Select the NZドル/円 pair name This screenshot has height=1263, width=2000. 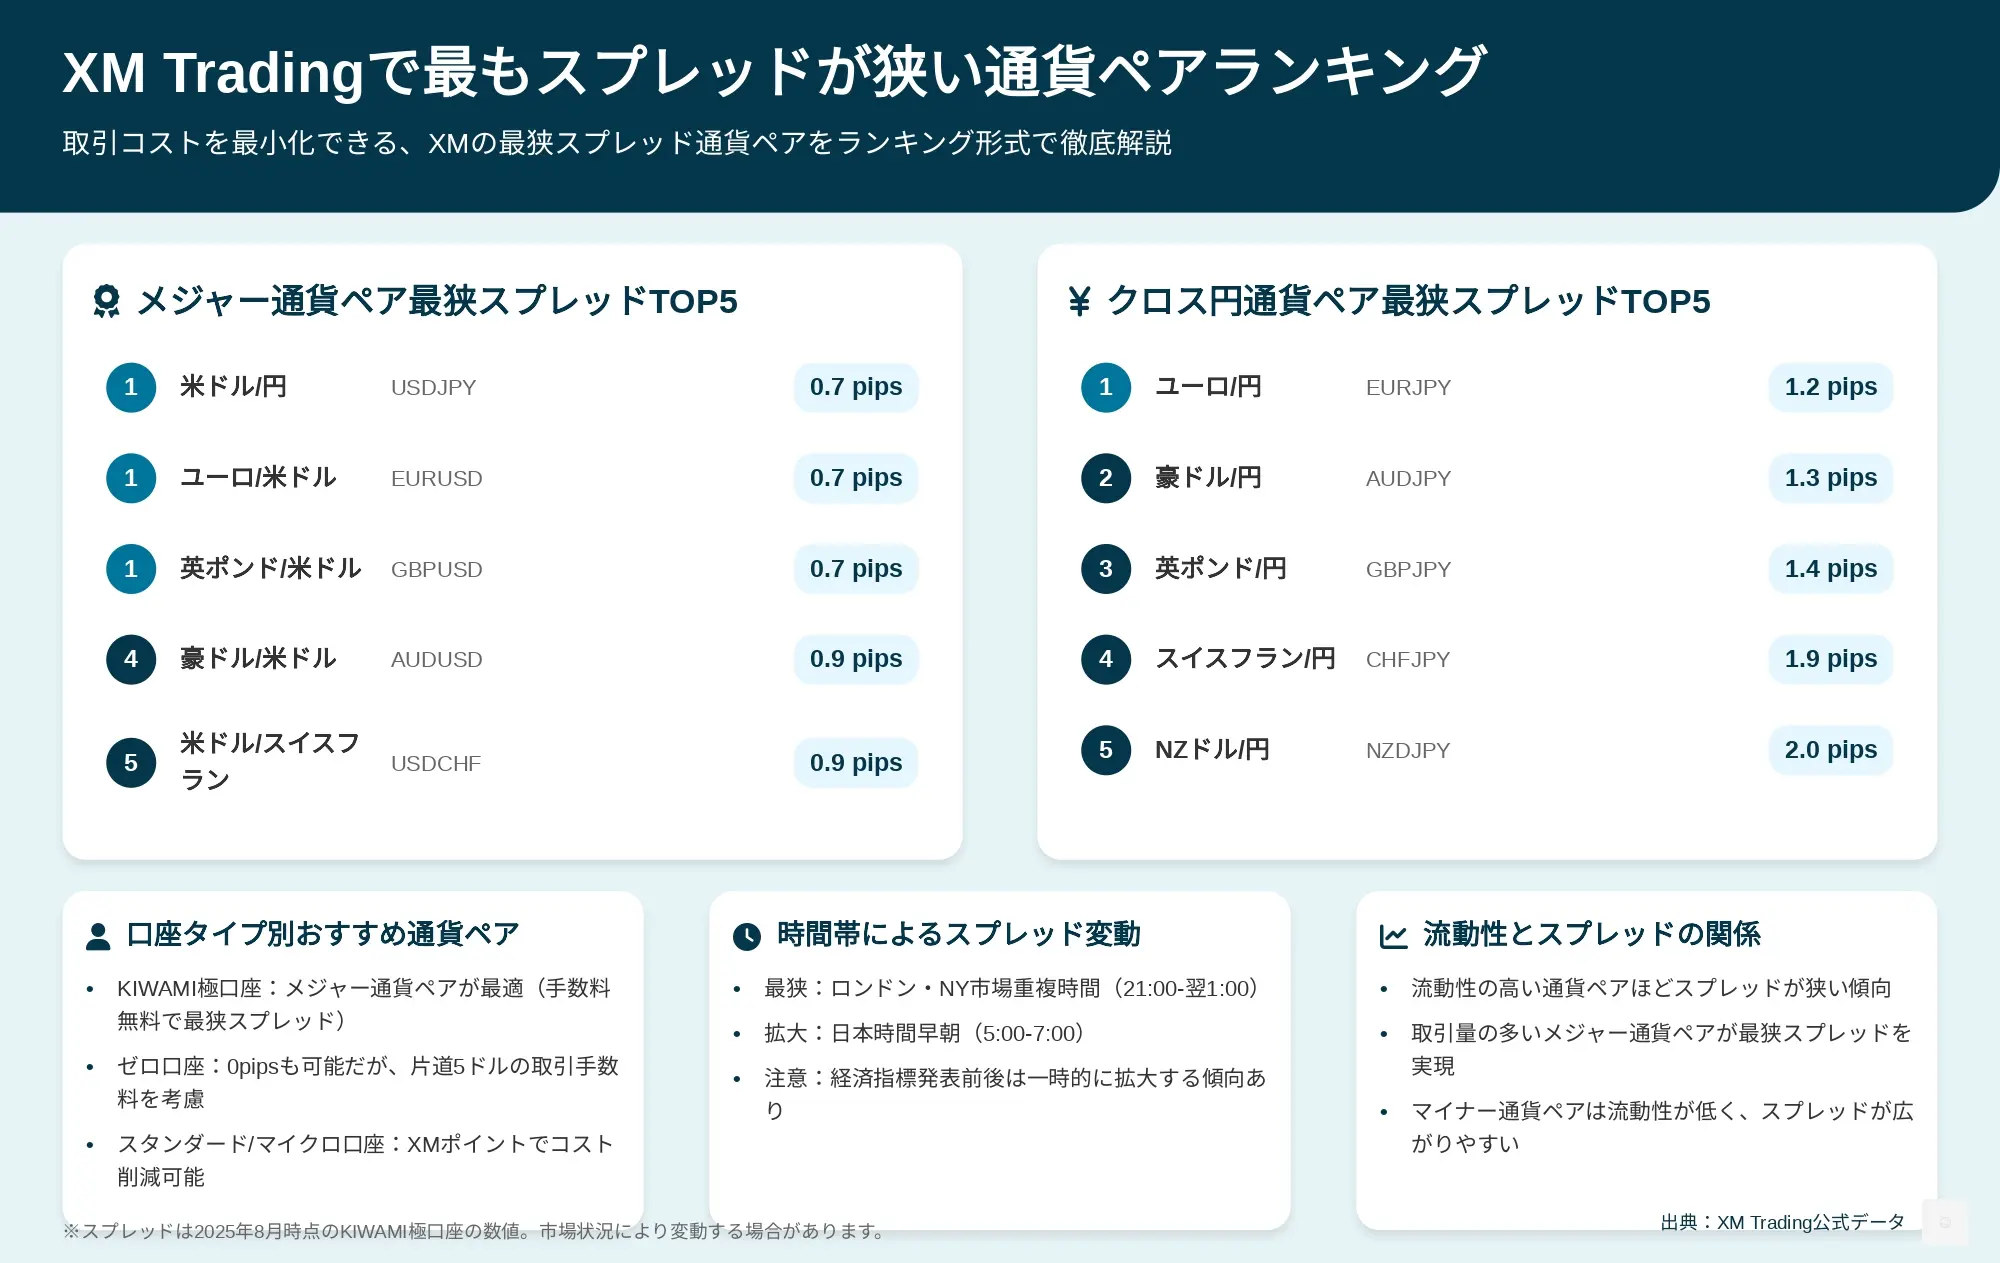(1212, 750)
